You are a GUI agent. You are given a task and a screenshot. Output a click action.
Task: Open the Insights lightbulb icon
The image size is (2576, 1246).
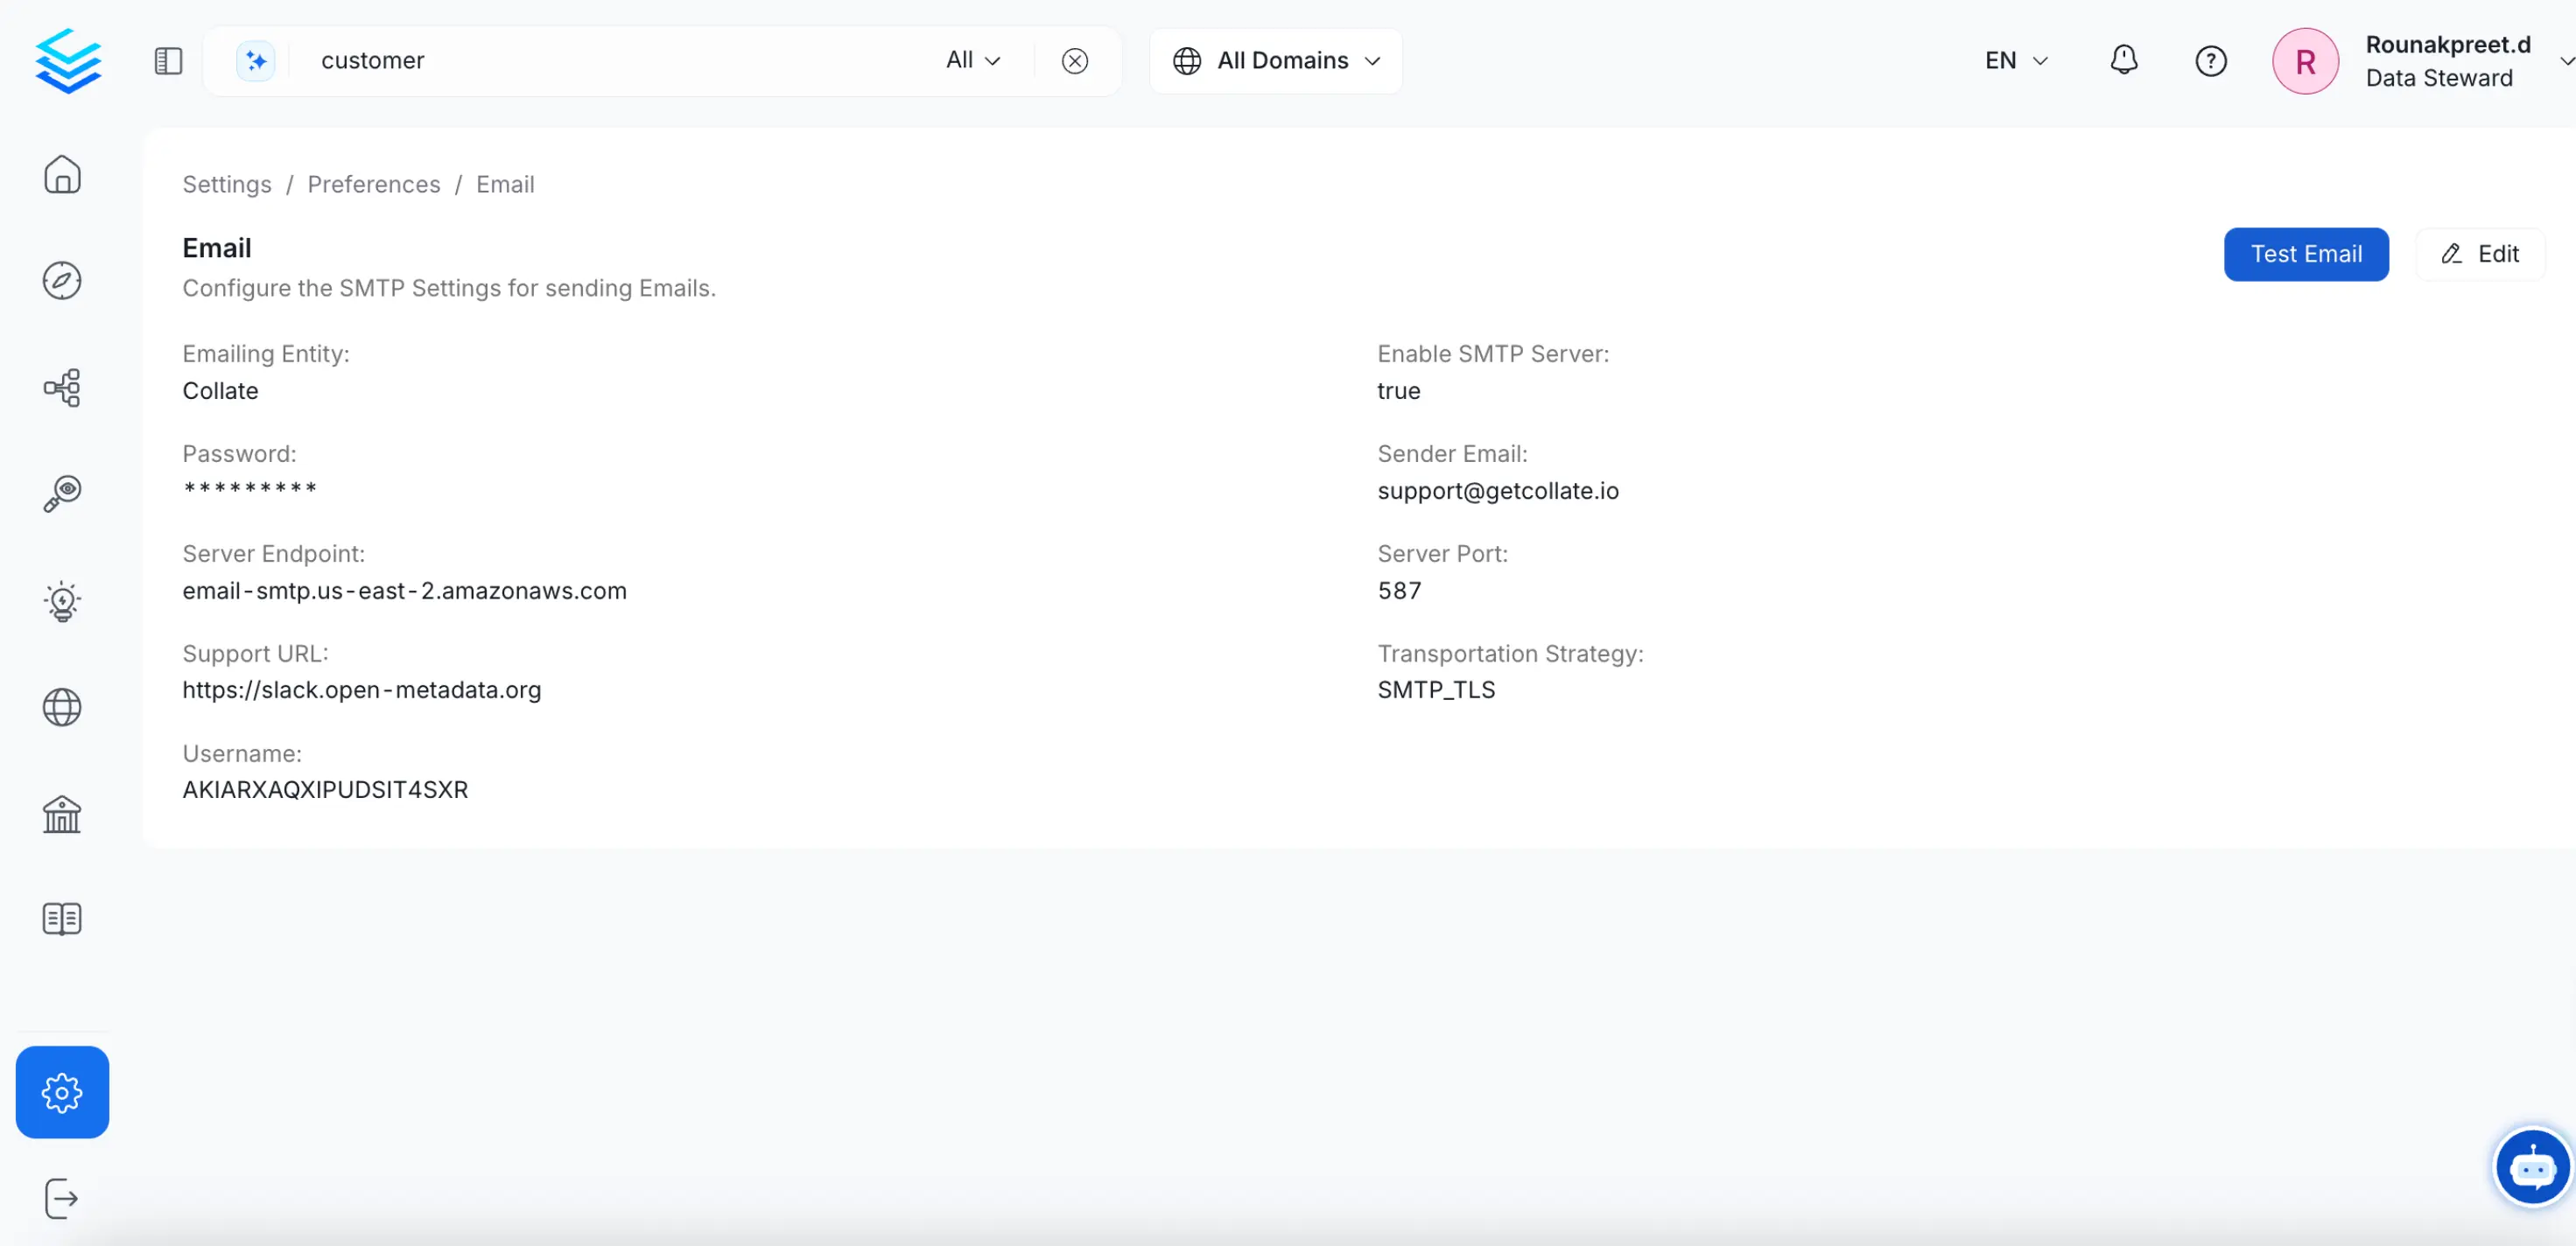62,601
